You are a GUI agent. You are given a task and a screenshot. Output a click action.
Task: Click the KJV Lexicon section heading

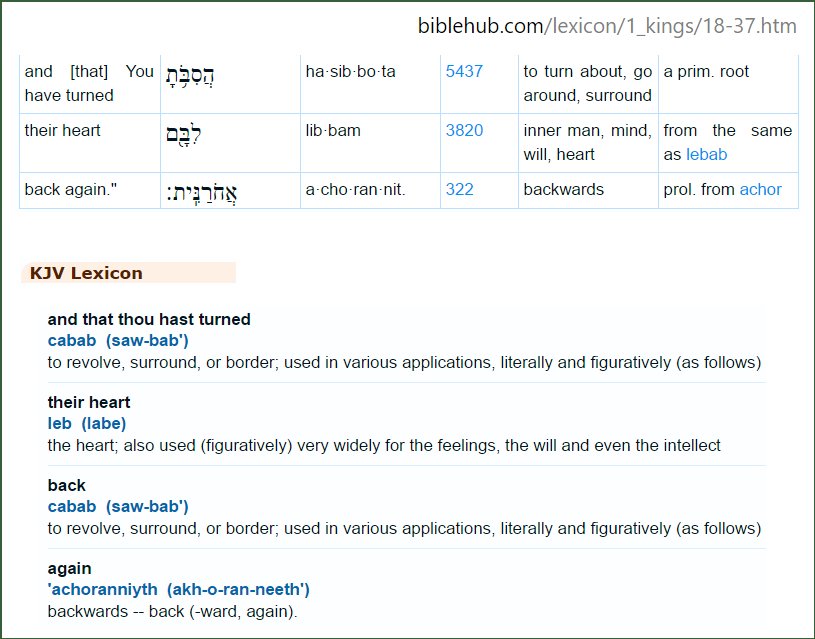click(x=86, y=273)
